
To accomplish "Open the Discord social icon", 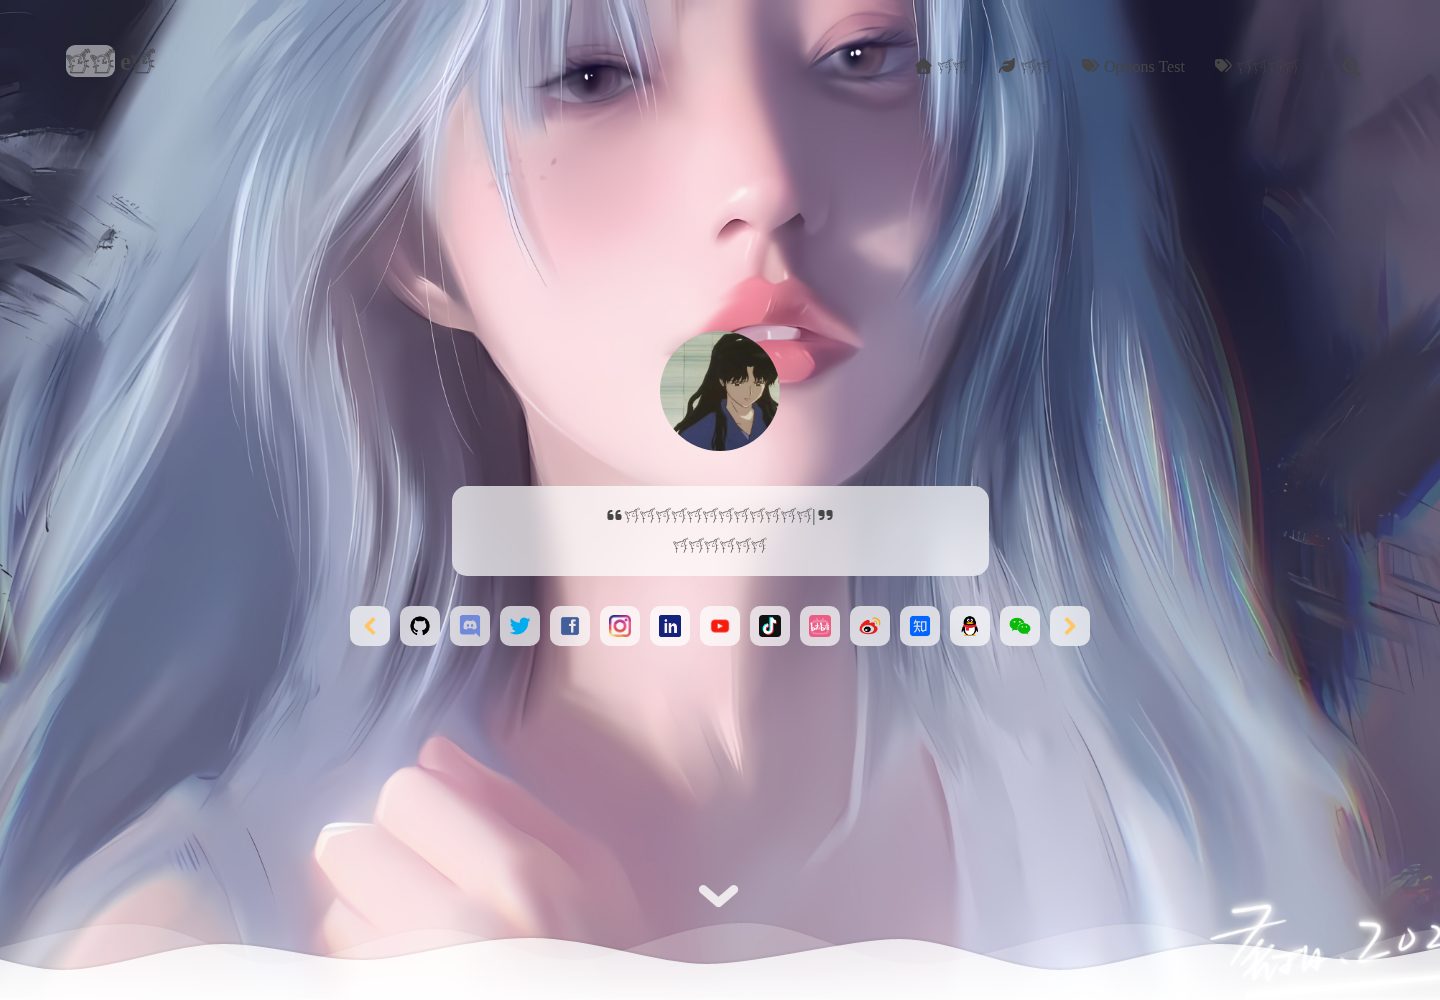I will 470,626.
